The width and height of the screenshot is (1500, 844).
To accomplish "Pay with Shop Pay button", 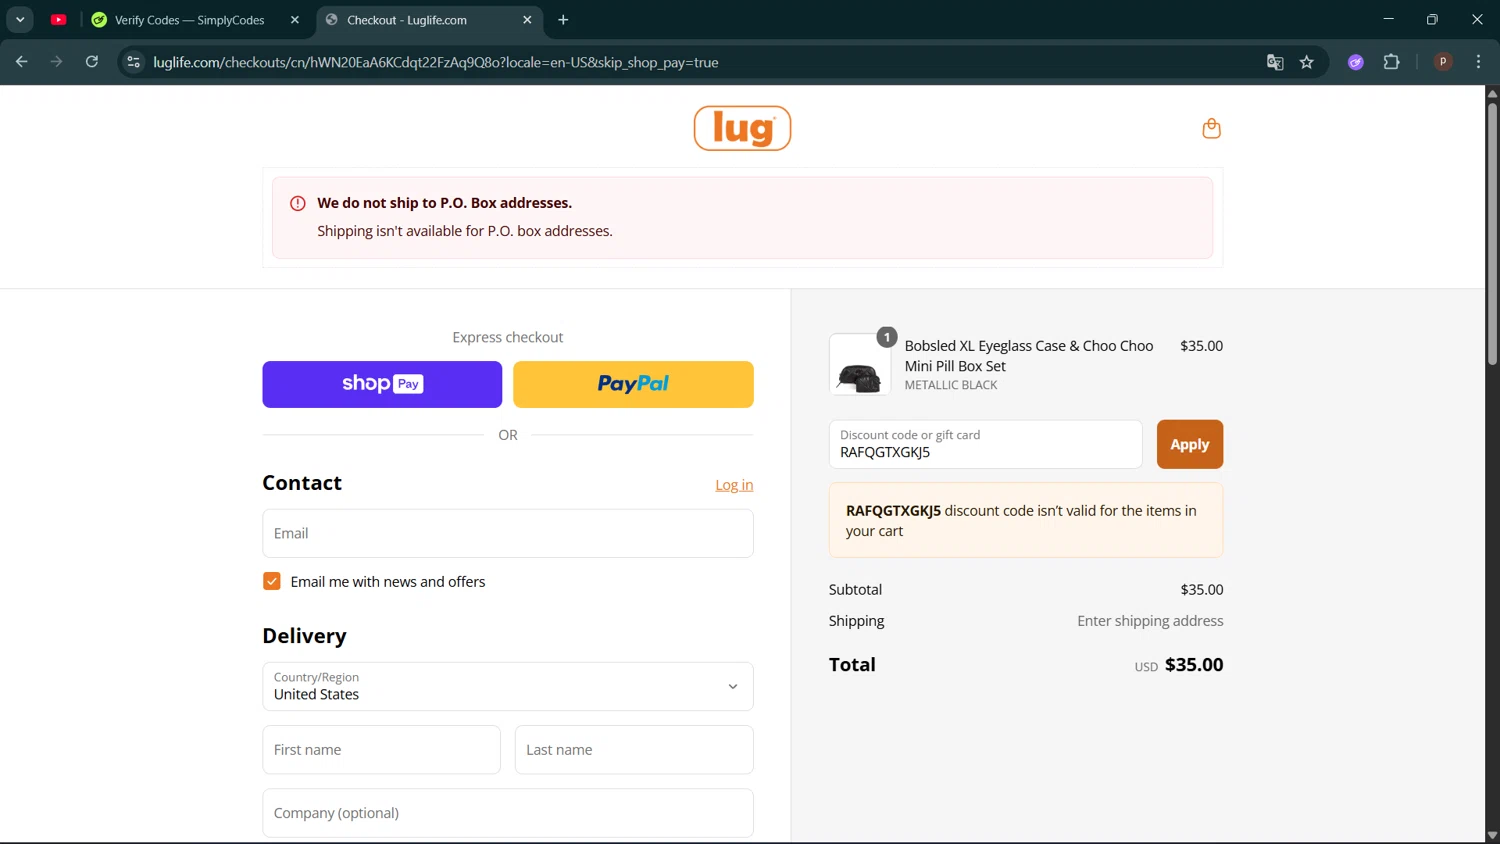I will 382,384.
